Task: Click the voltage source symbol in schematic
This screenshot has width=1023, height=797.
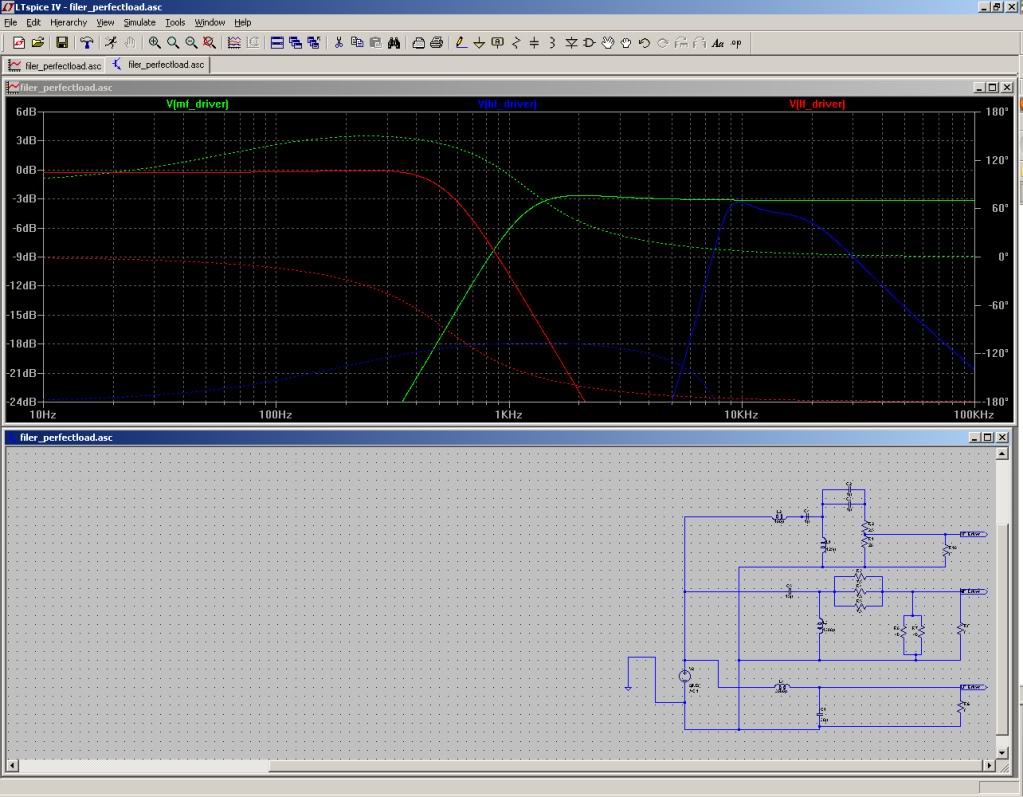Action: coord(684,676)
